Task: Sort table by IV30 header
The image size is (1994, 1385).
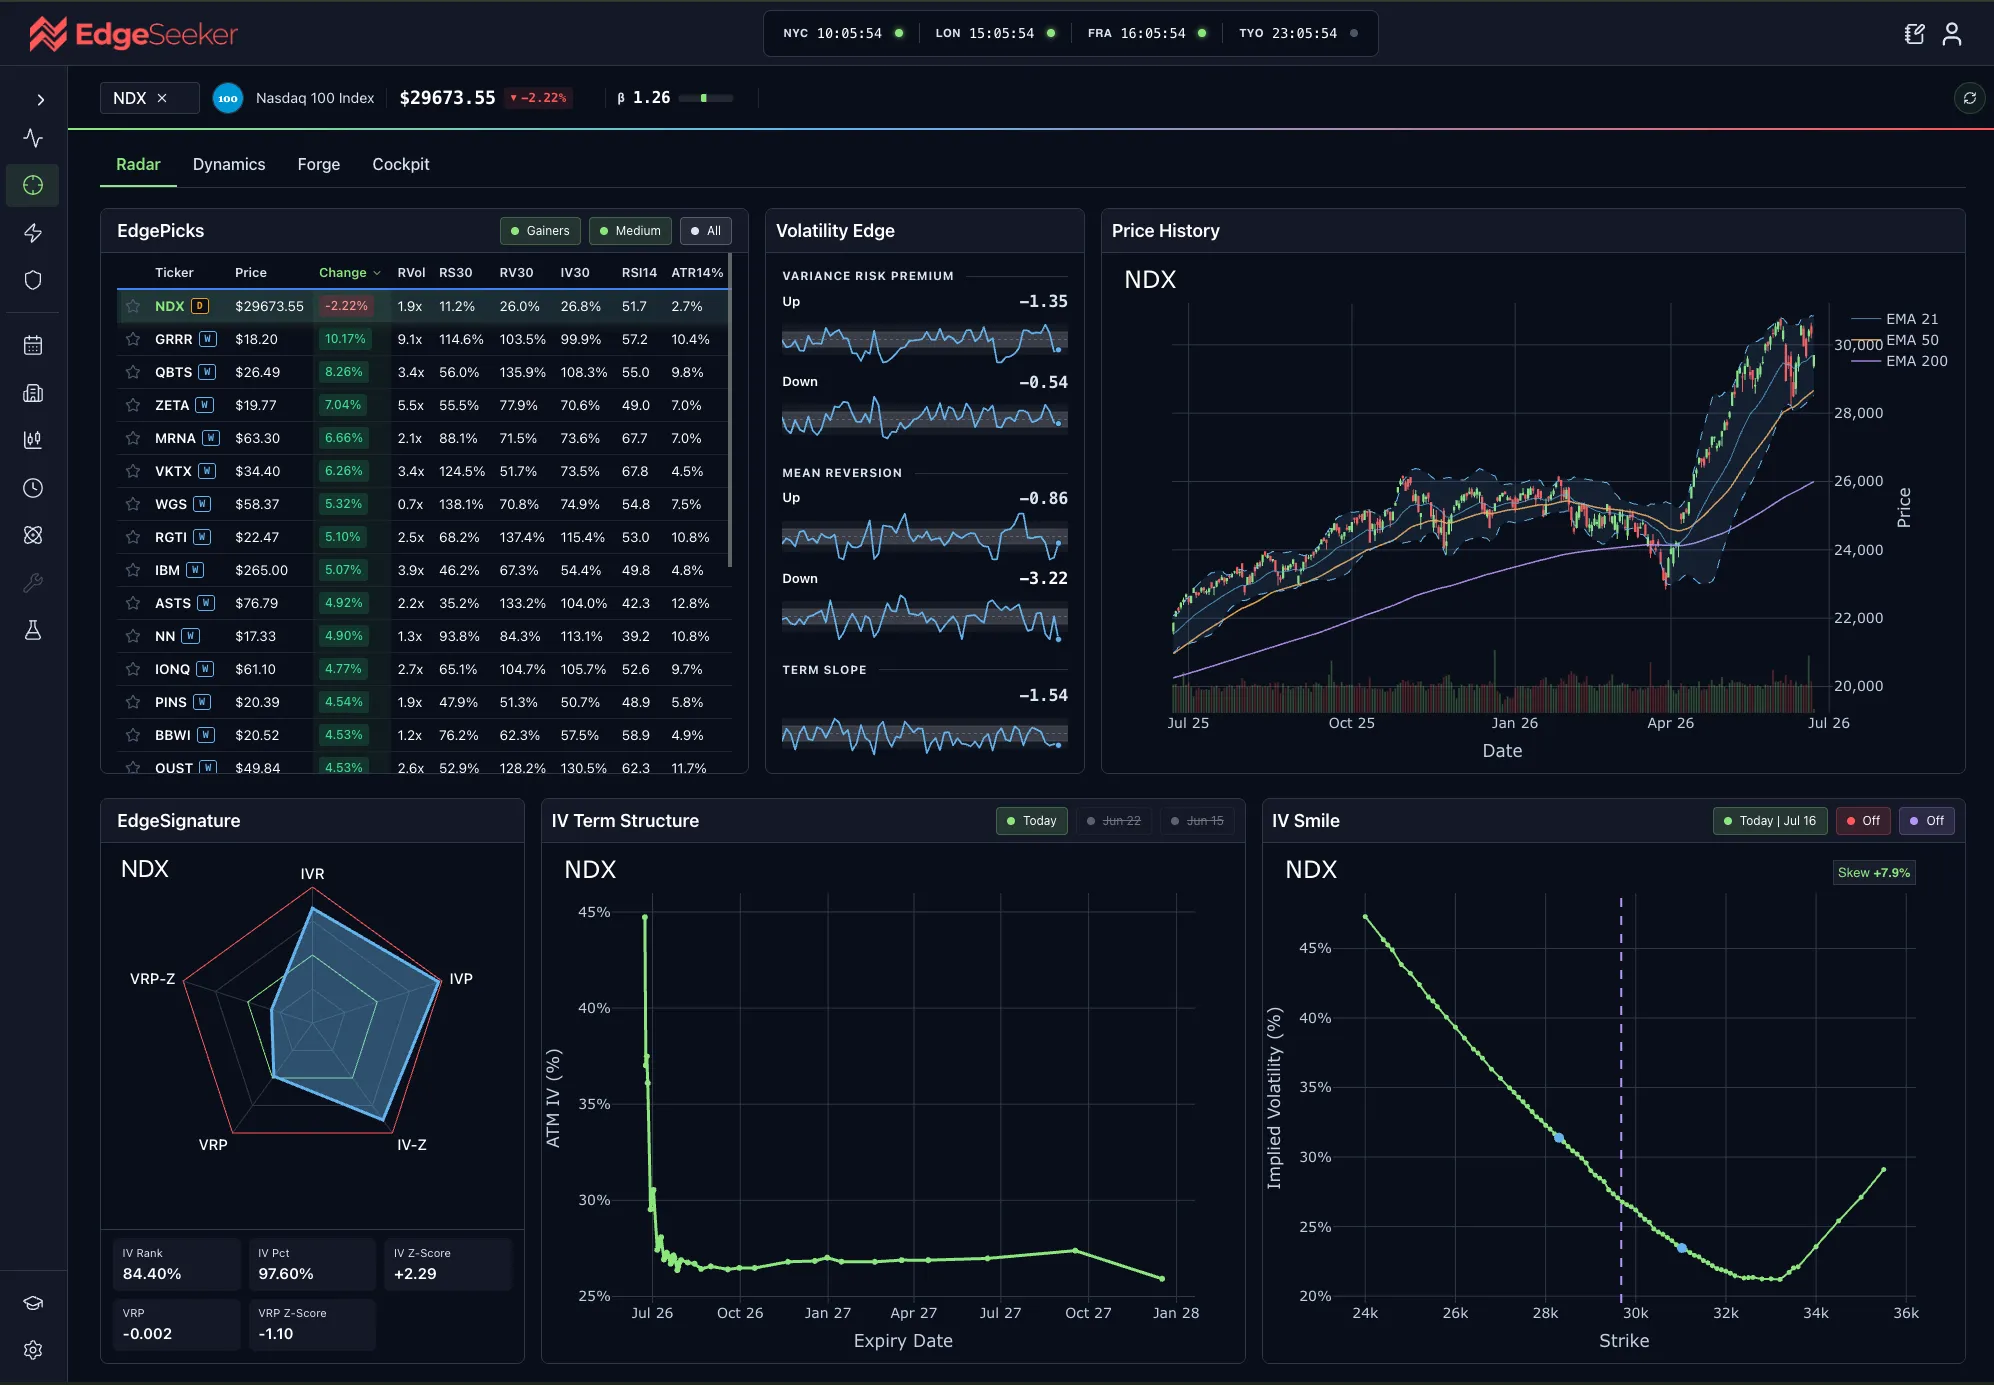Action: tap(575, 273)
